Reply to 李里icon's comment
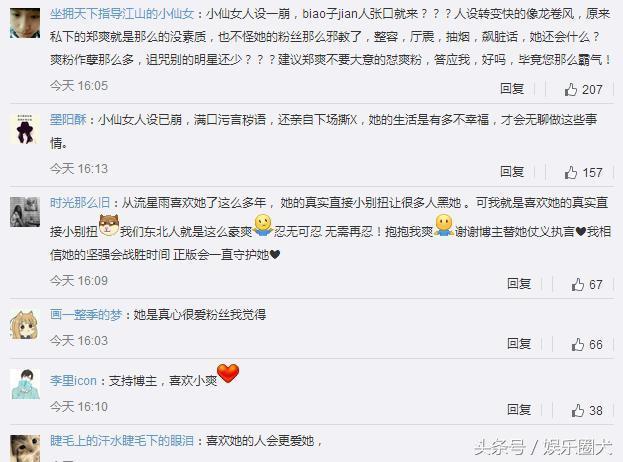The height and width of the screenshot is (462, 623). coord(519,410)
